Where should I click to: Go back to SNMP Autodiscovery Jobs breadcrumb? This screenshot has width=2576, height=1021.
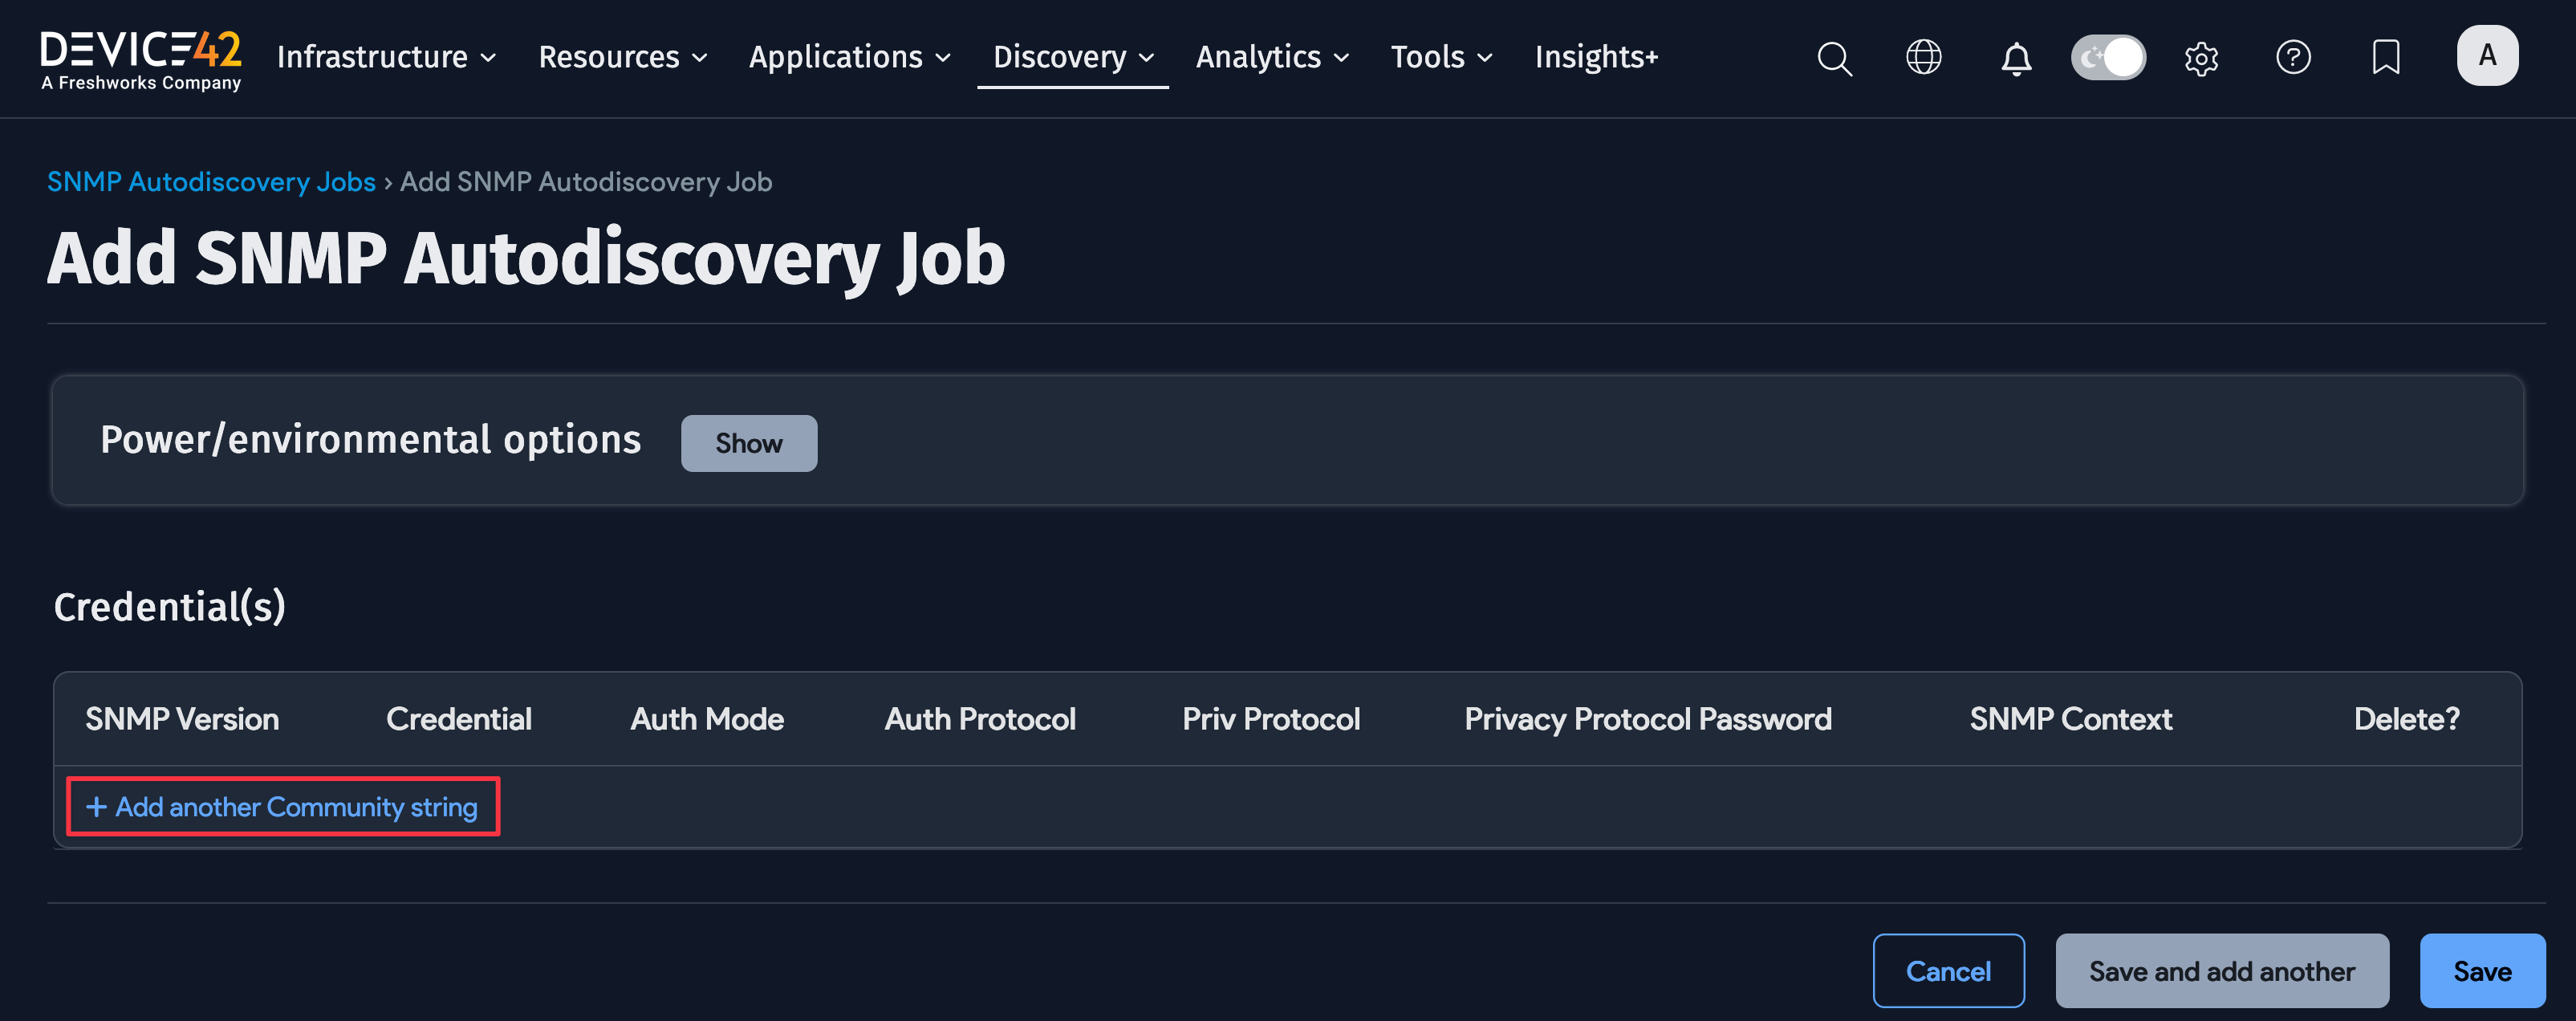[211, 182]
